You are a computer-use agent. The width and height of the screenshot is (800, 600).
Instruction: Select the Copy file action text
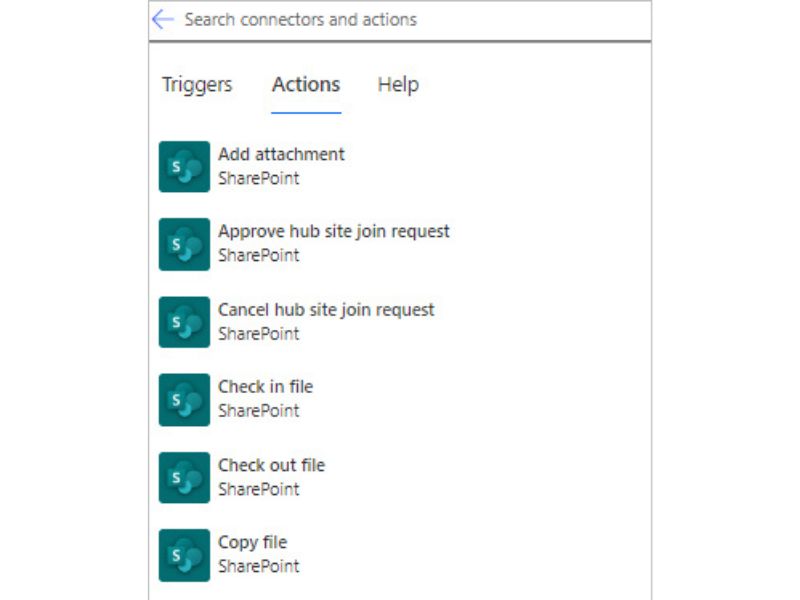[252, 542]
